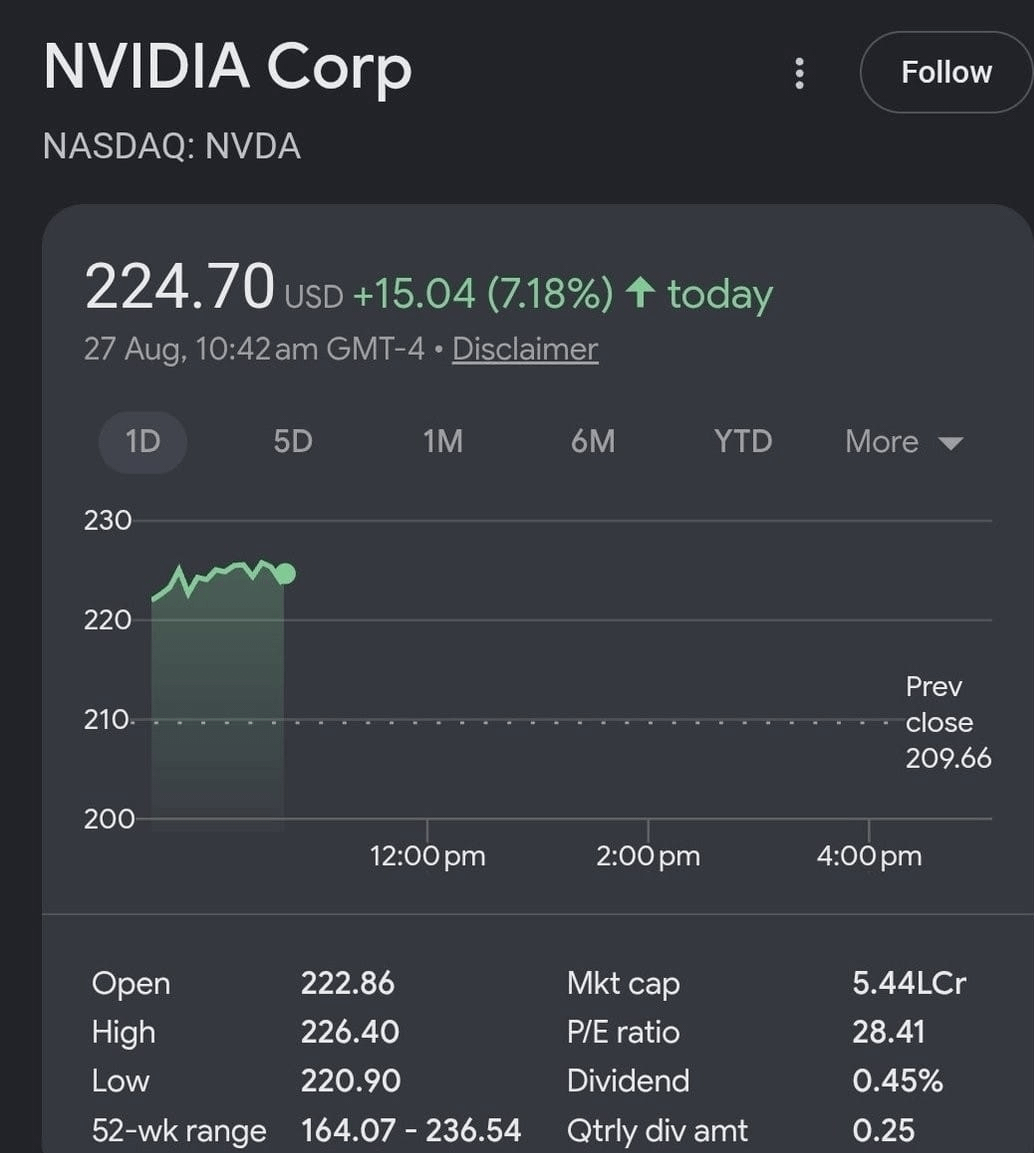Expand the More time ranges dropdown
Screen dimensions: 1034x1153
click(904, 442)
